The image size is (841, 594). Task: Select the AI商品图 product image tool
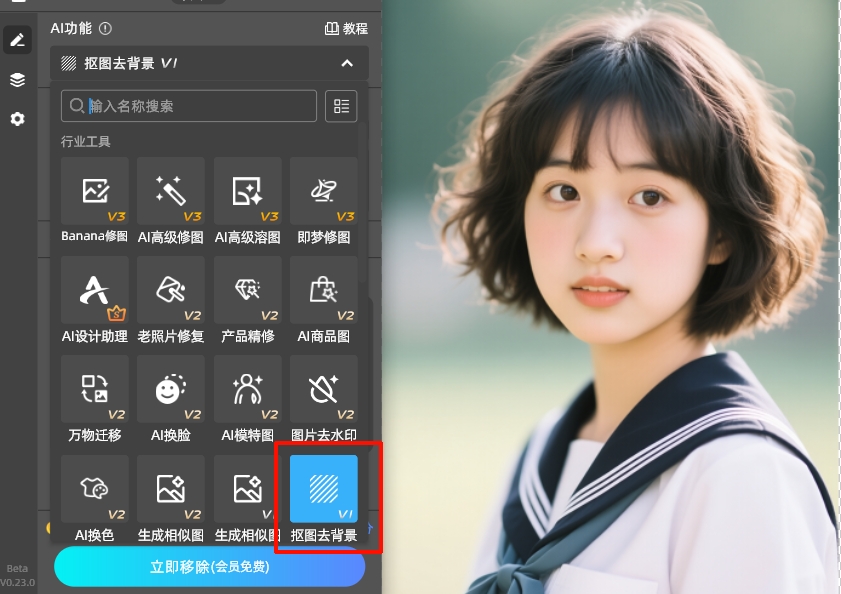[324, 290]
